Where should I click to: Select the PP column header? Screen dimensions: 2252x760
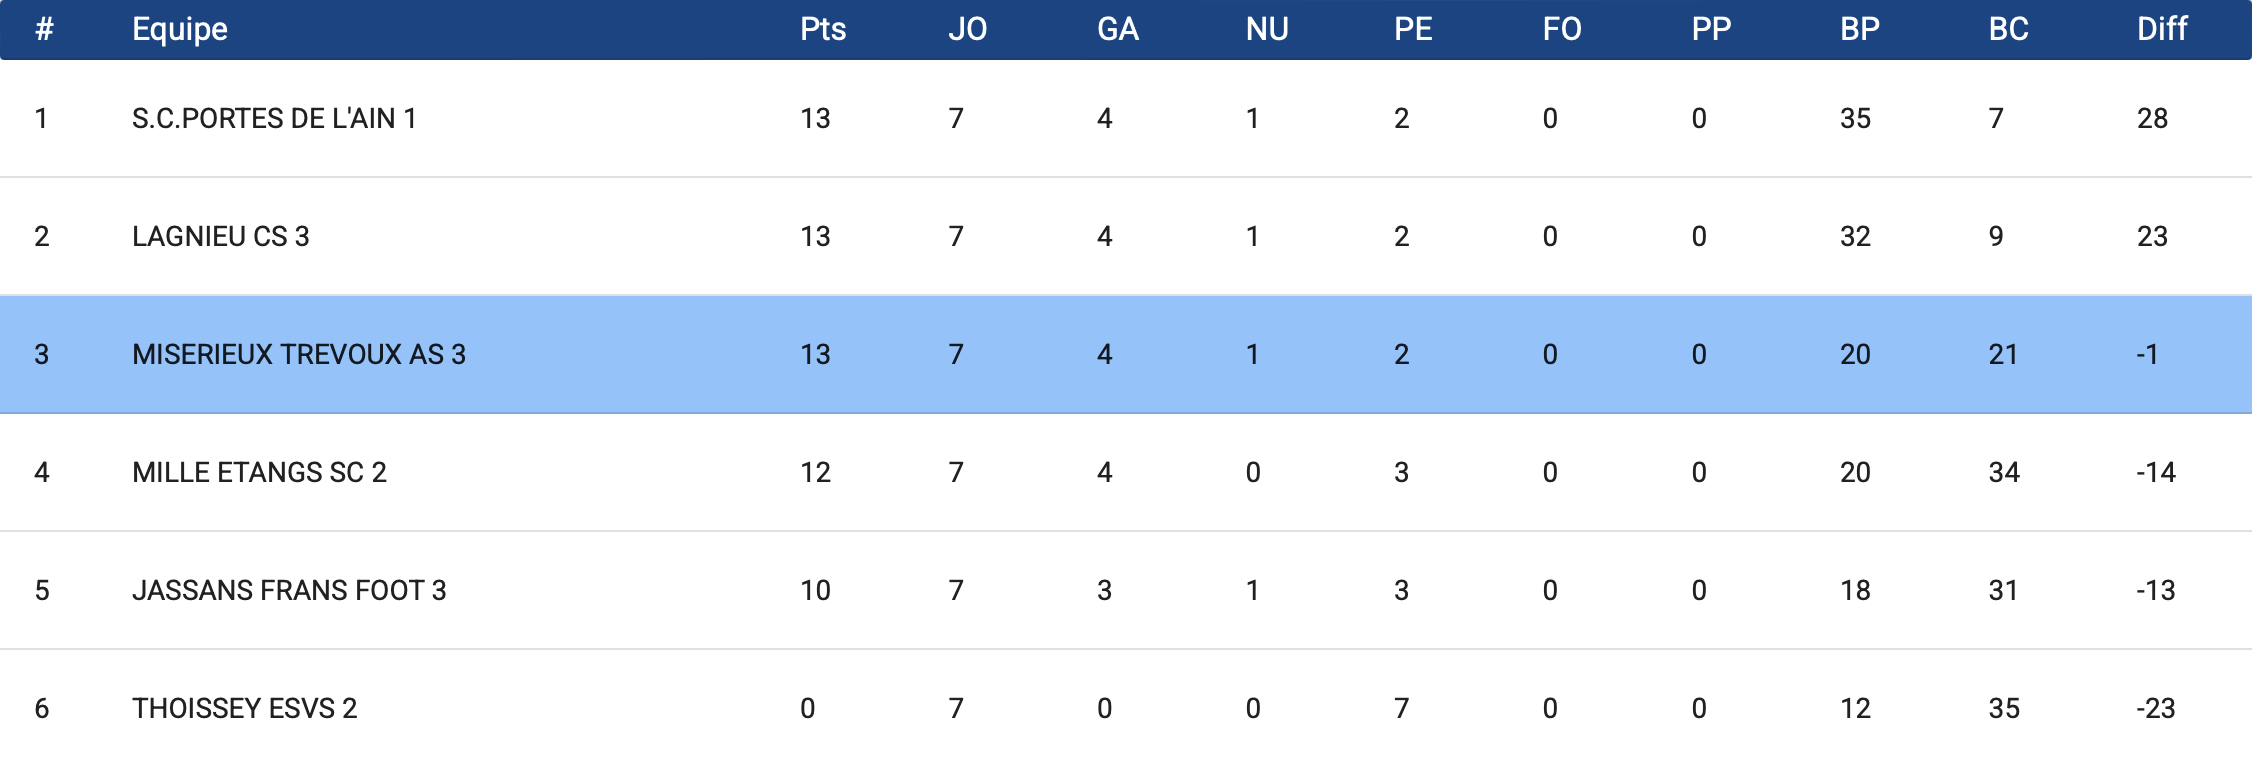1711,29
